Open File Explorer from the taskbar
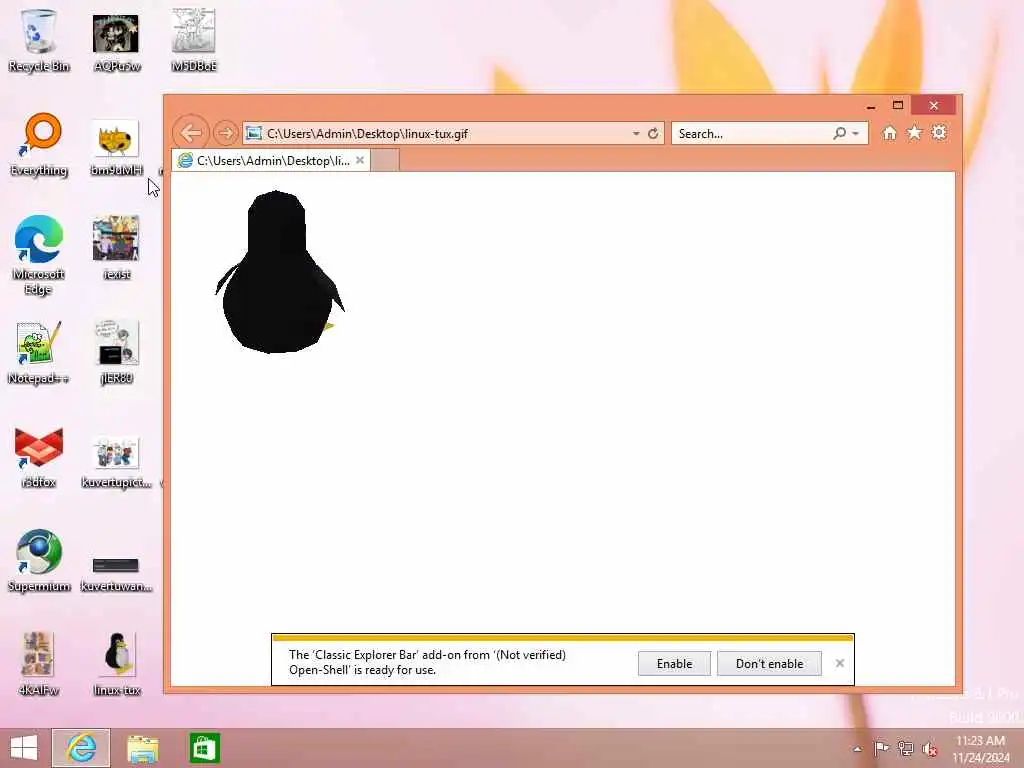This screenshot has width=1024, height=768. point(142,748)
